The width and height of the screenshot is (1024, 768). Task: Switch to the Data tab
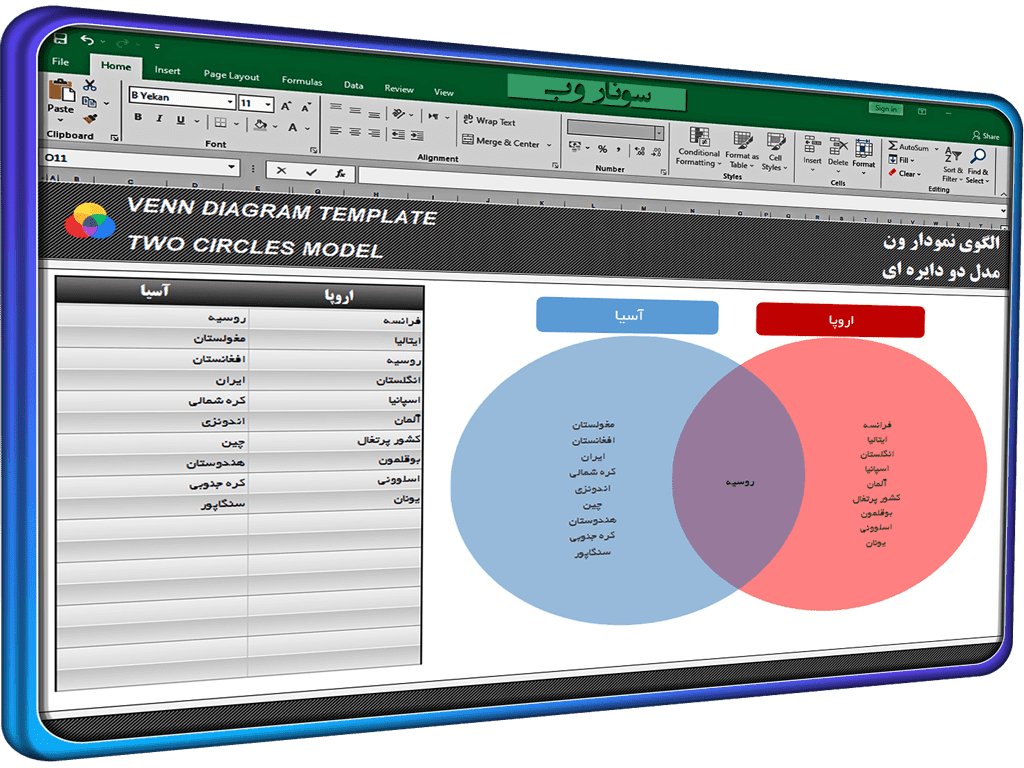tap(353, 85)
